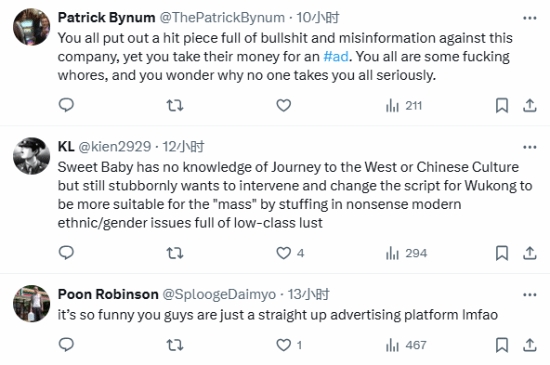View analytics showing 211 views
The height and width of the screenshot is (365, 550).
click(x=404, y=106)
